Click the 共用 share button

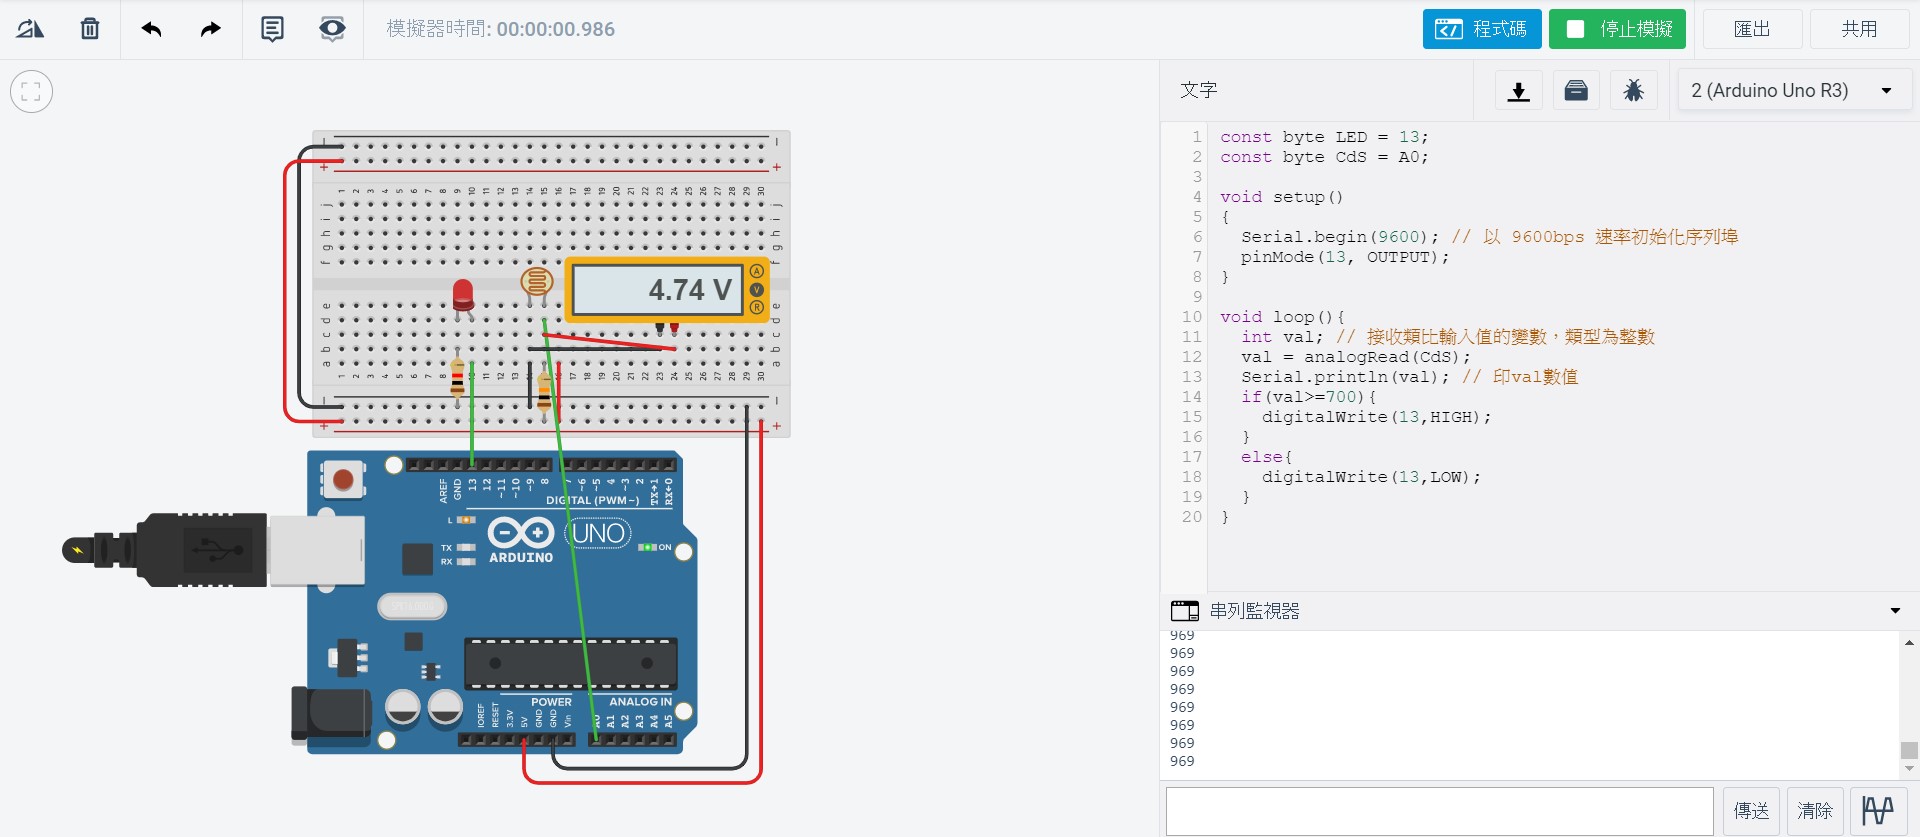[1859, 29]
